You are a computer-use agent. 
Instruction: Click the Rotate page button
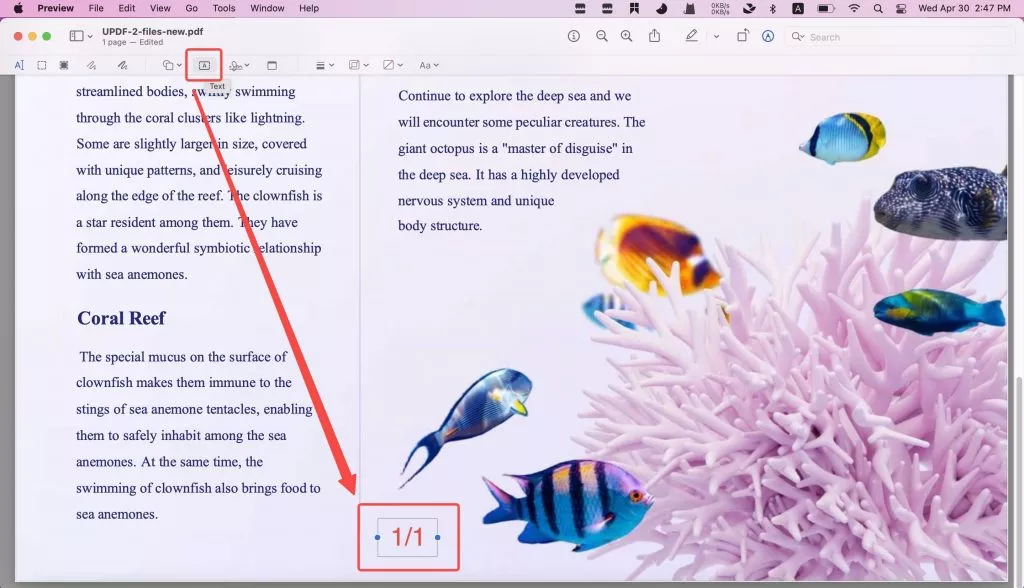(742, 36)
